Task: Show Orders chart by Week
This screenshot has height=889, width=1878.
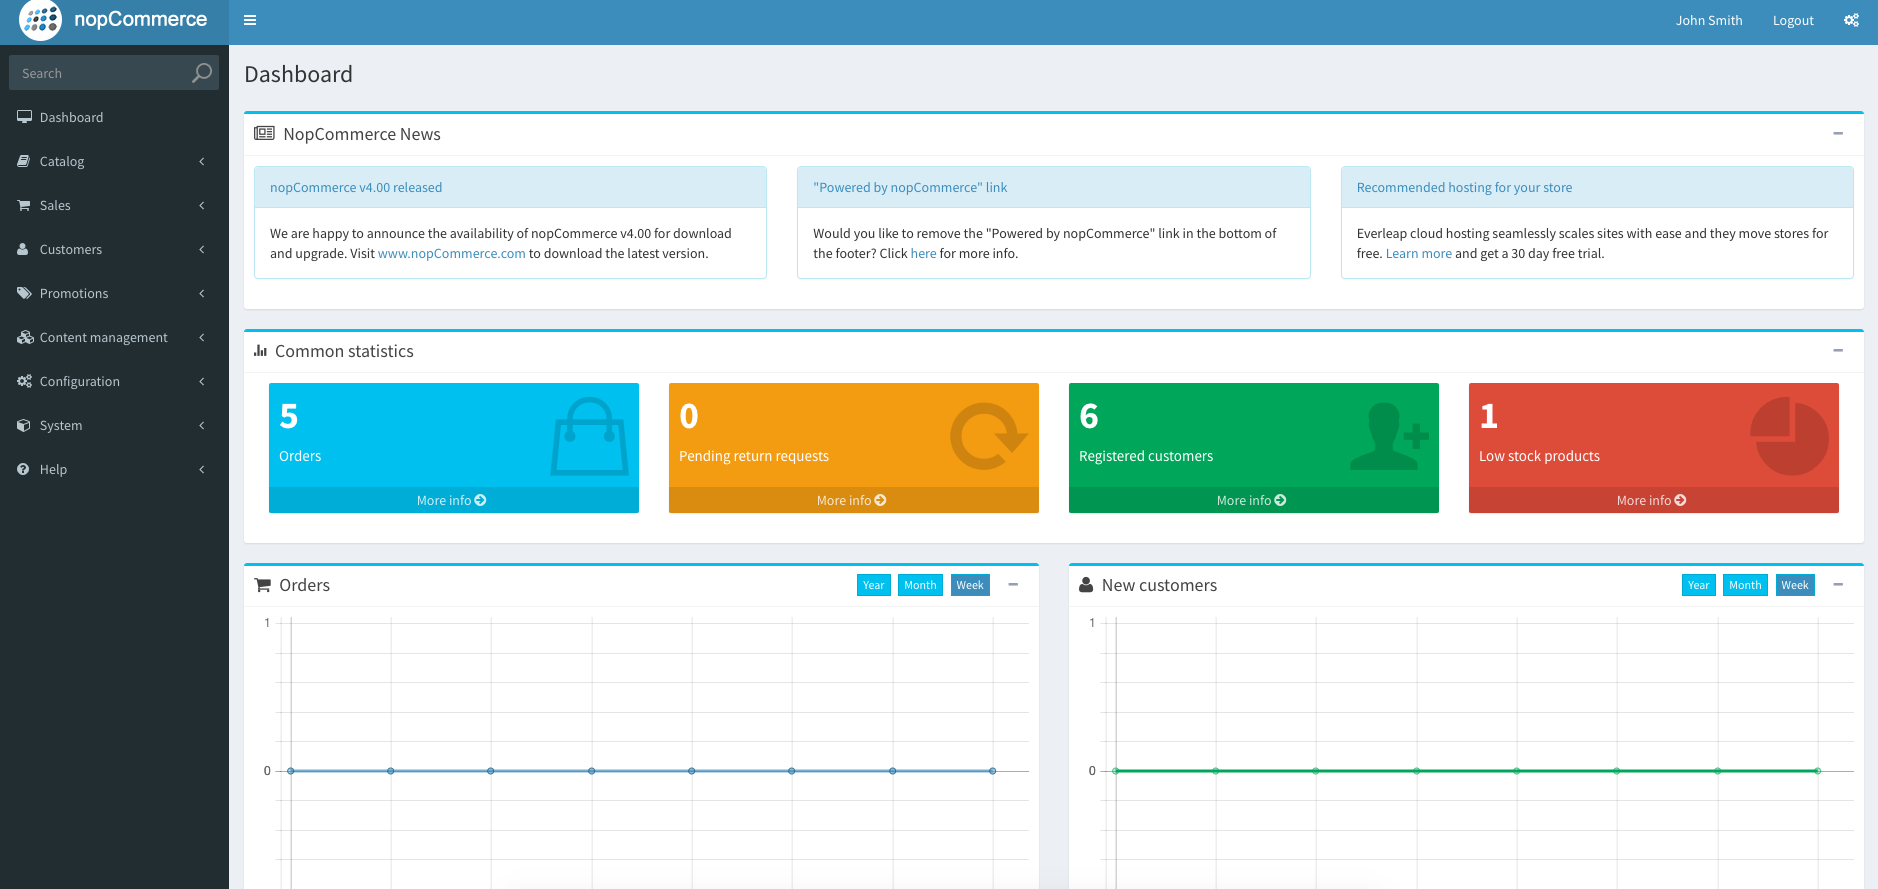Action: point(970,585)
